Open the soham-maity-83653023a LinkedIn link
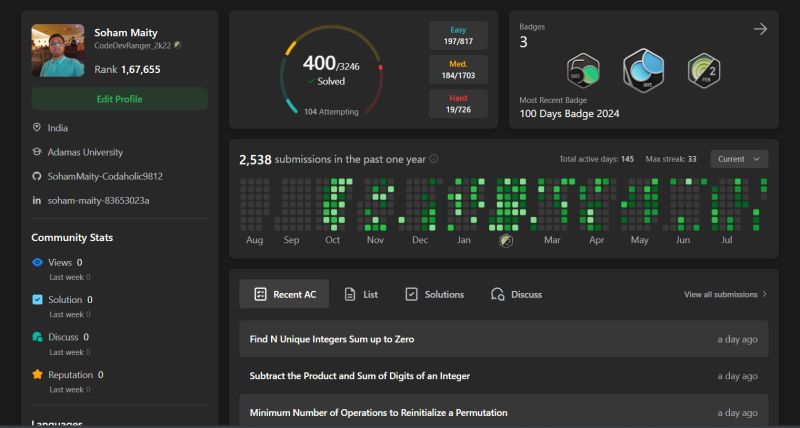This screenshot has width=800, height=428. pos(98,200)
